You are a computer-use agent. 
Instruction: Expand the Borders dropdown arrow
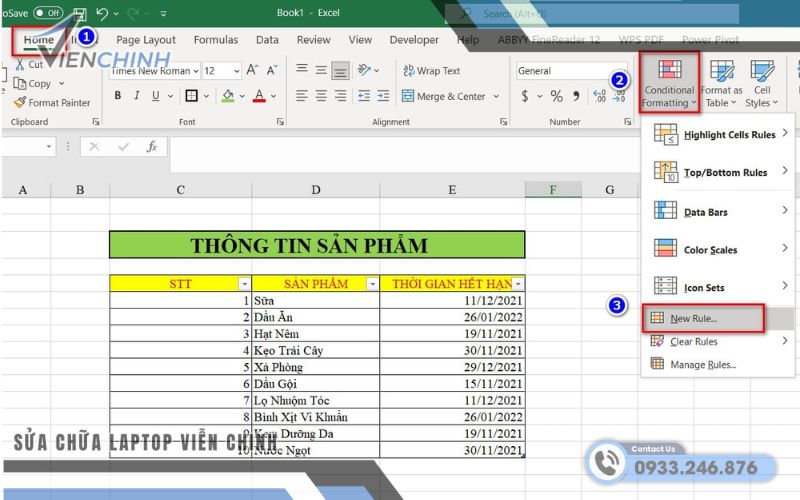206,96
